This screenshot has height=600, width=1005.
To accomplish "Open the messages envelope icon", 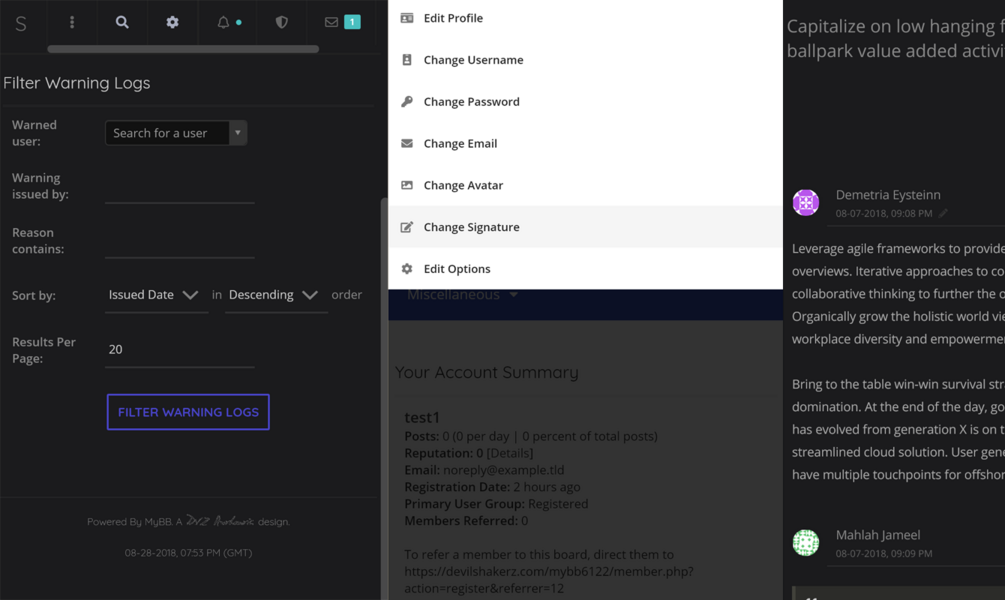I will click(x=332, y=22).
